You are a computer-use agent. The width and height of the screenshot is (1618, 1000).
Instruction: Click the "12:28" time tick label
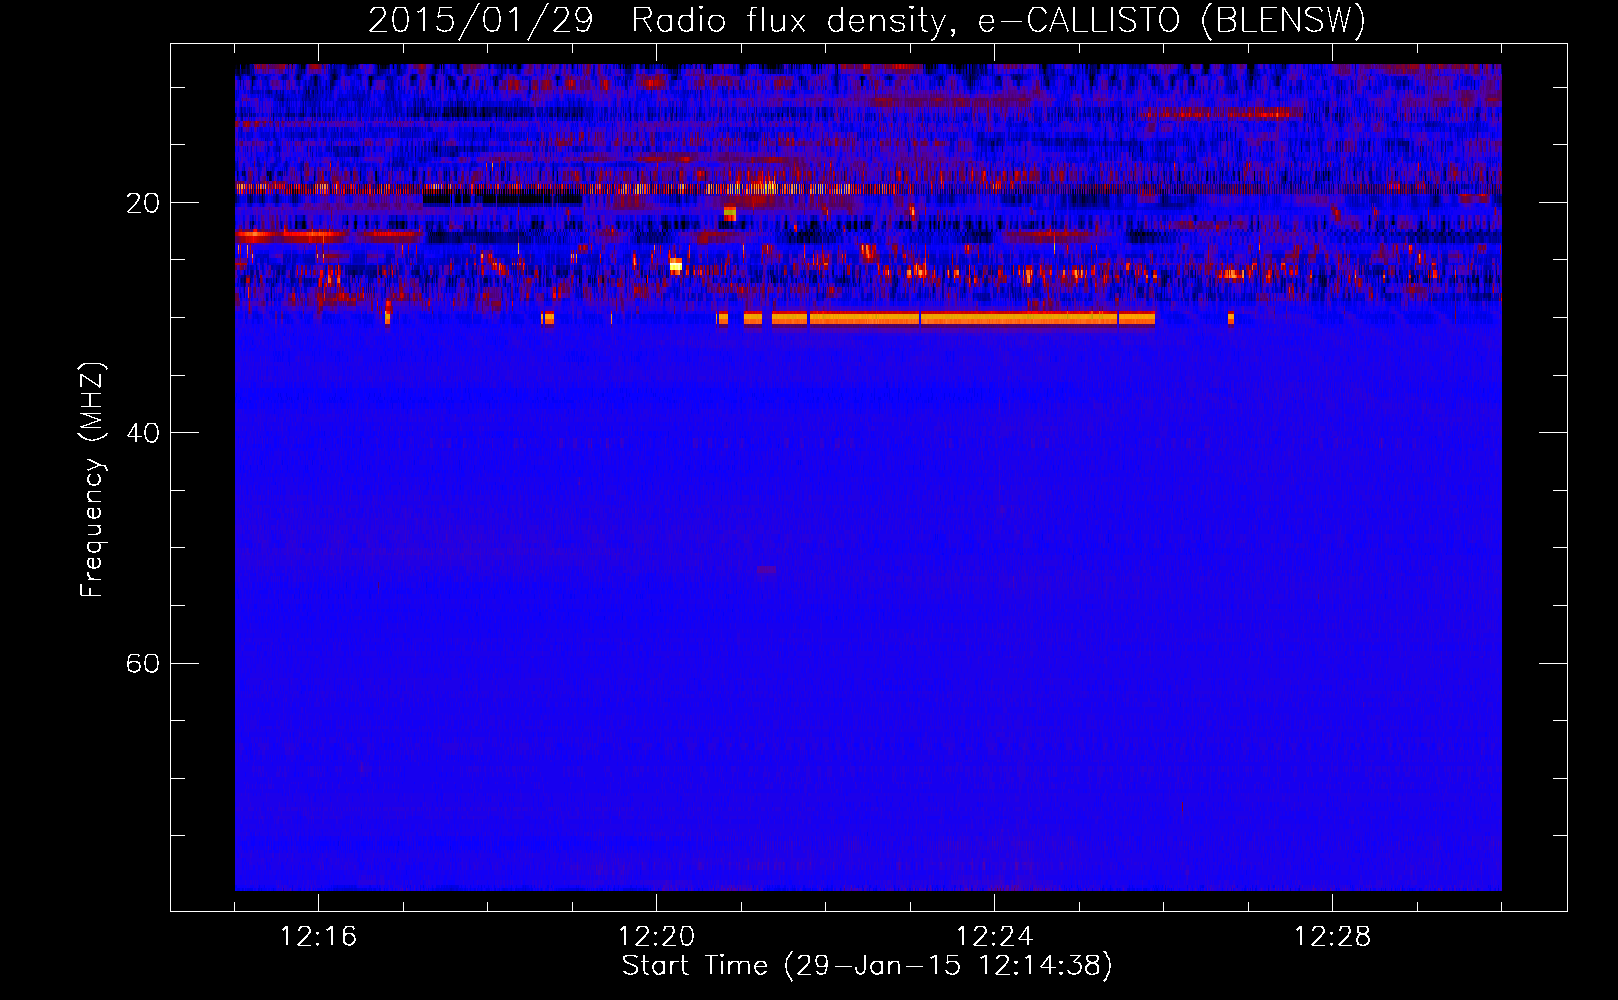(1333, 937)
